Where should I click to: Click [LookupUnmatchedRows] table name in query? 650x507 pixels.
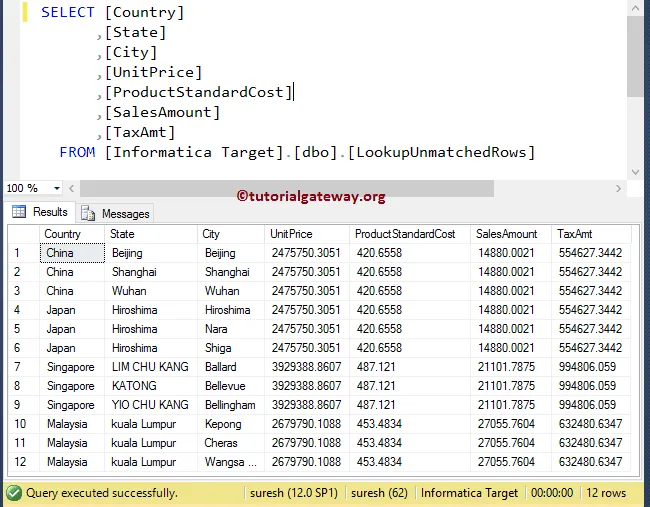pos(441,152)
